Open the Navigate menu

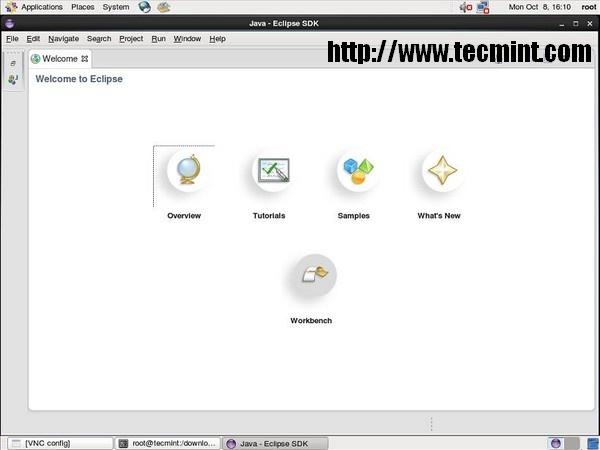tap(64, 39)
